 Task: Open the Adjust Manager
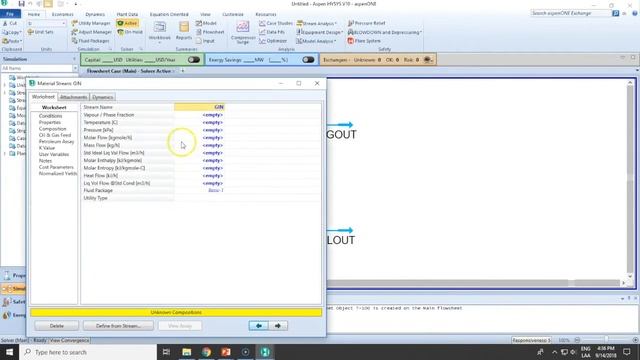91,32
